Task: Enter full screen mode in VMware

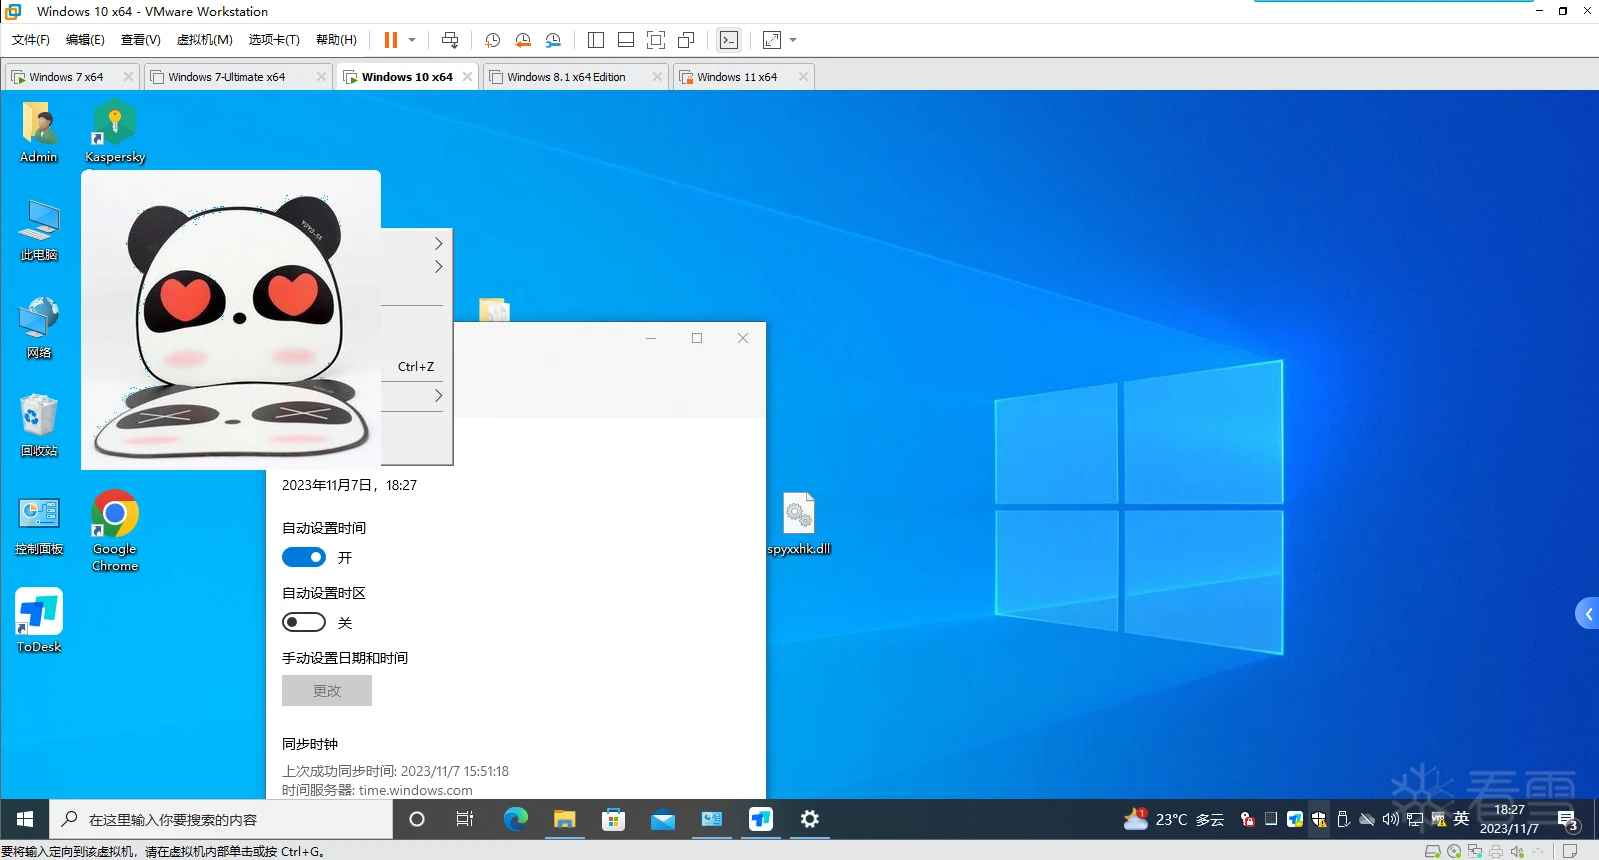Action: (656, 40)
